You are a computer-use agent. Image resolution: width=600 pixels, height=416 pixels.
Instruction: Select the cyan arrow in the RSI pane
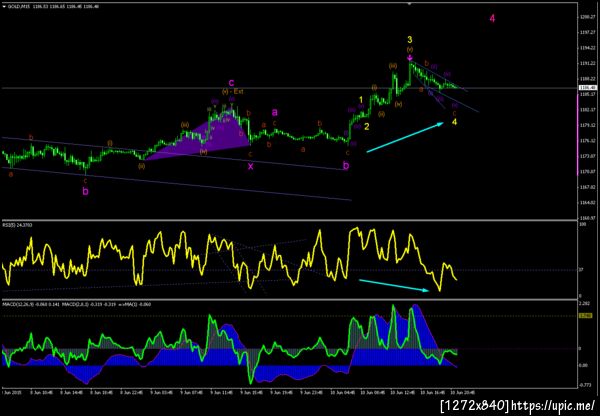(x=394, y=285)
